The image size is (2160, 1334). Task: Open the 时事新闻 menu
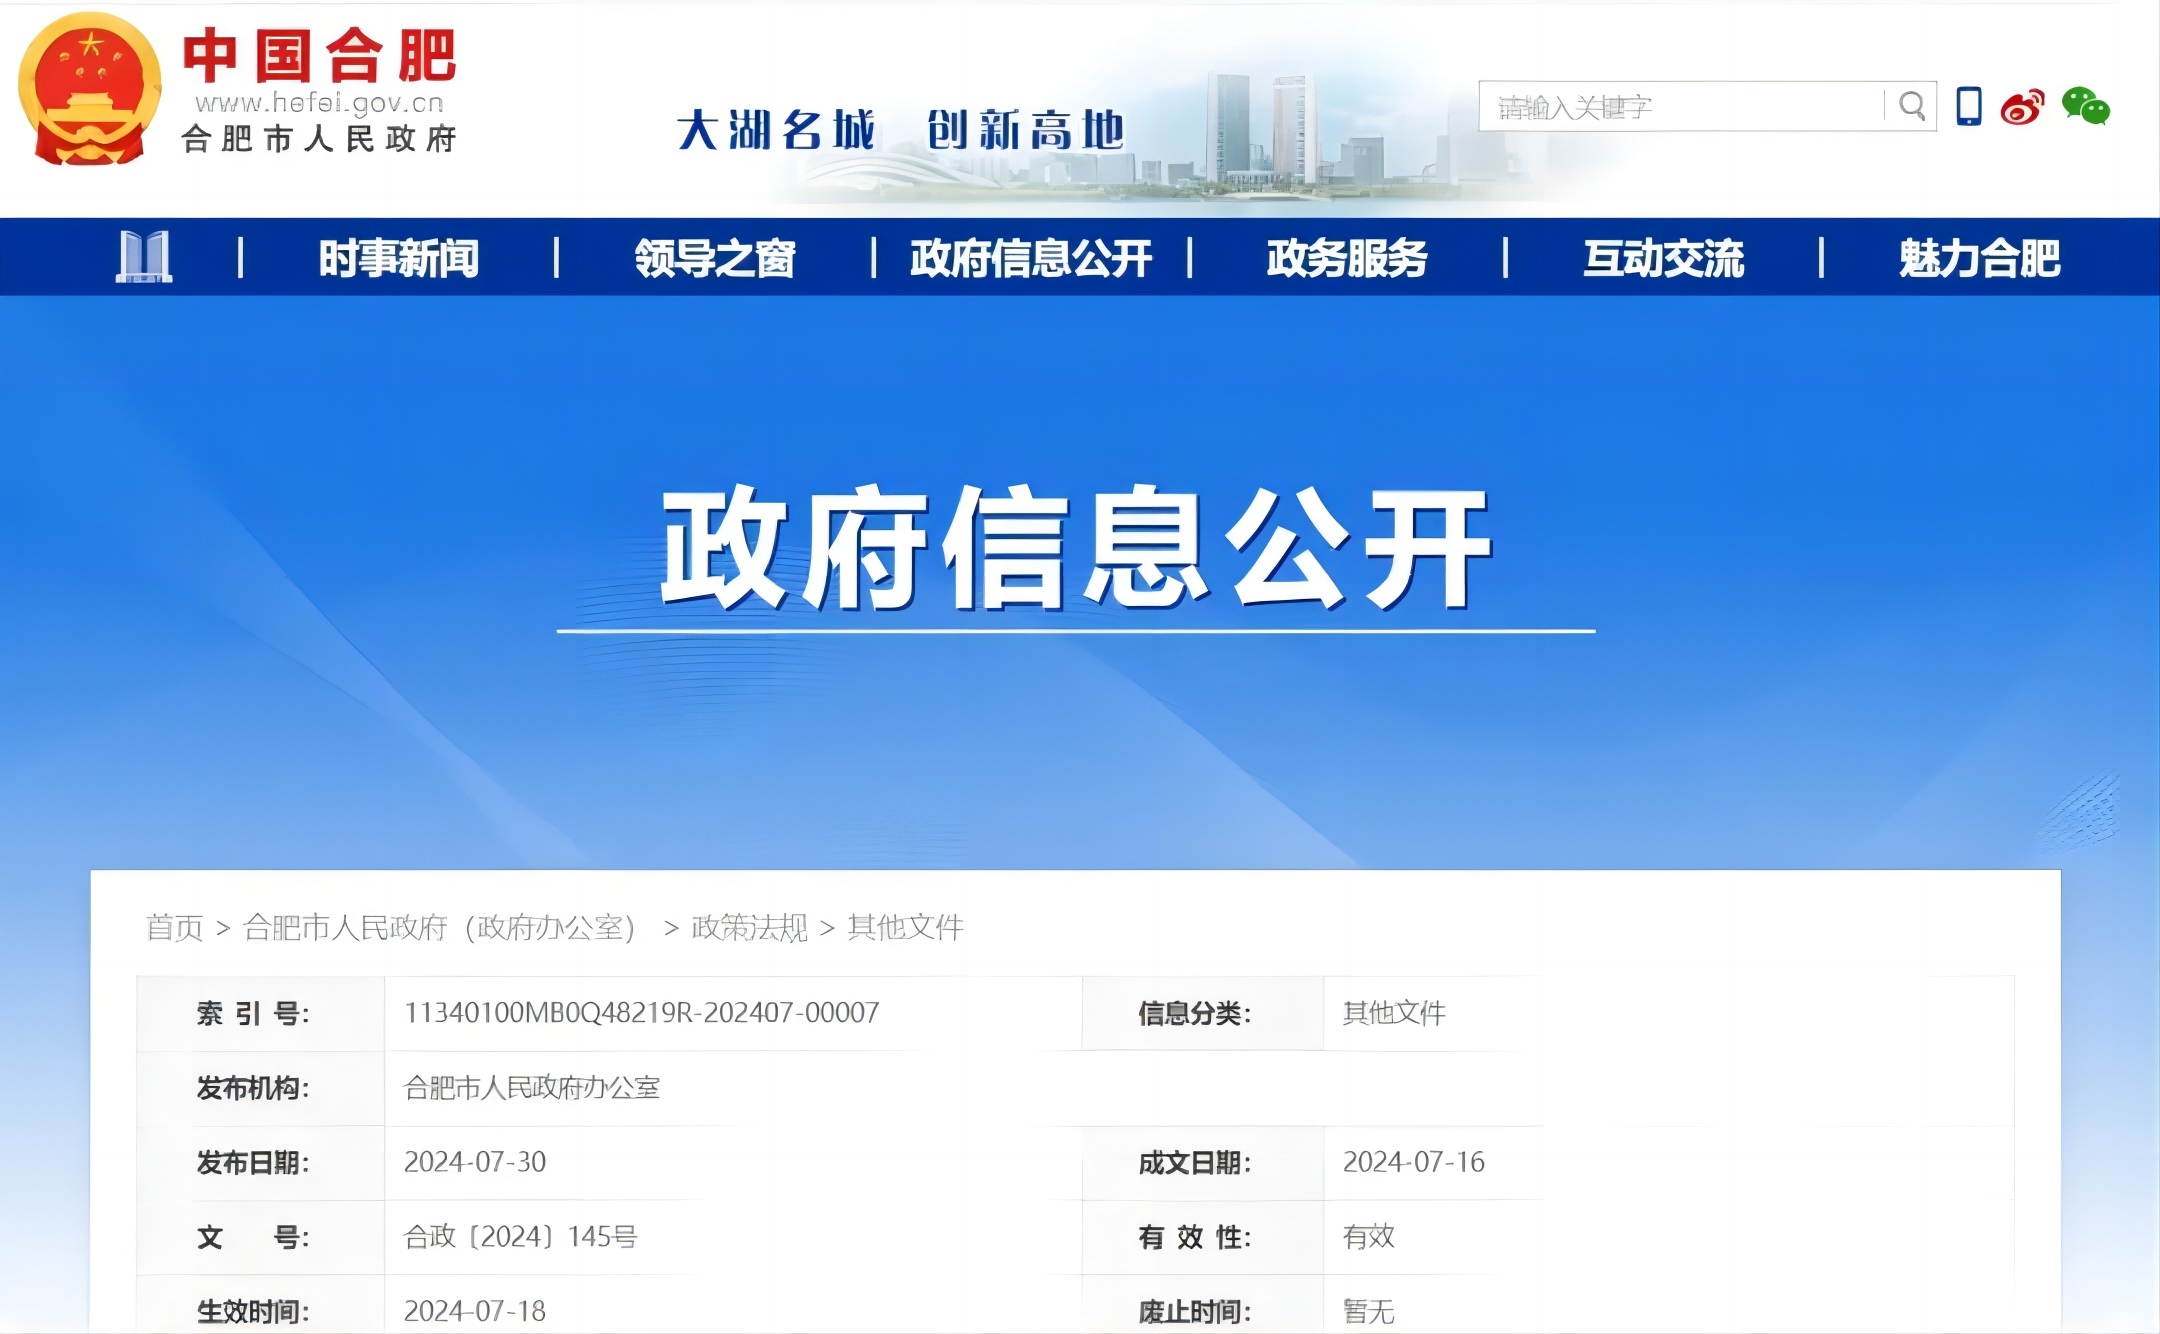coord(398,258)
